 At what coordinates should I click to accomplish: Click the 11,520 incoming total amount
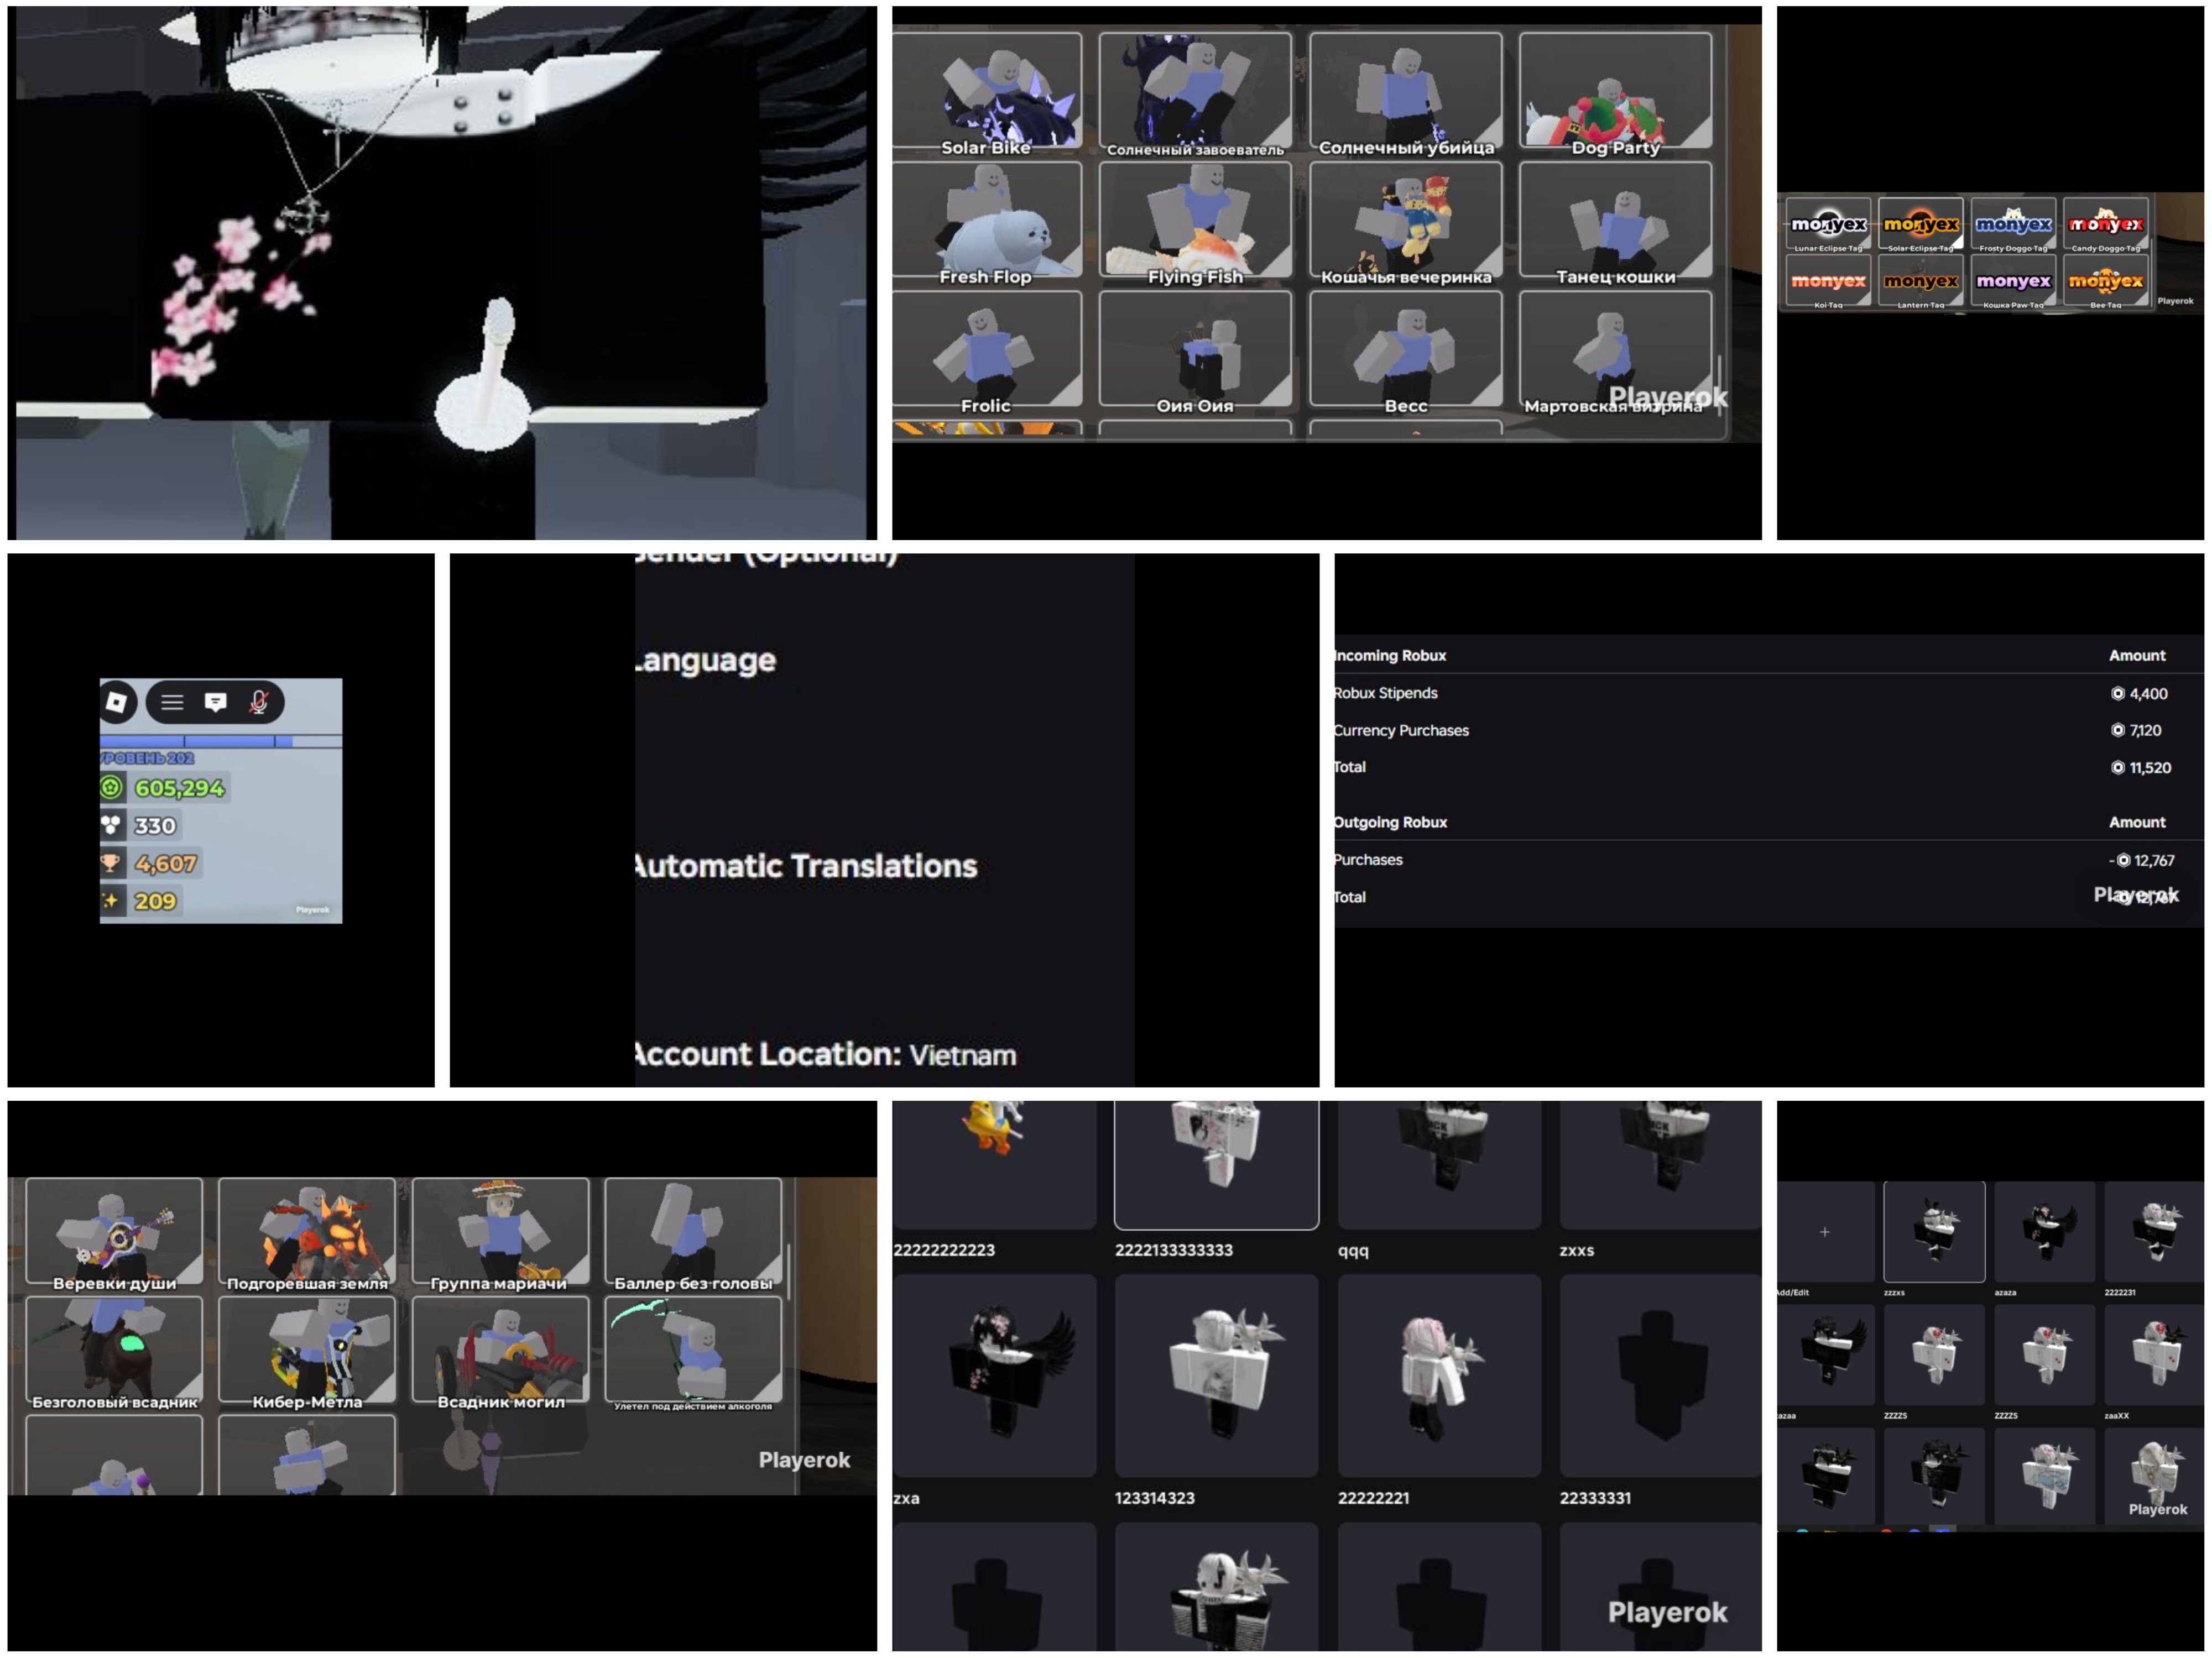point(2140,767)
